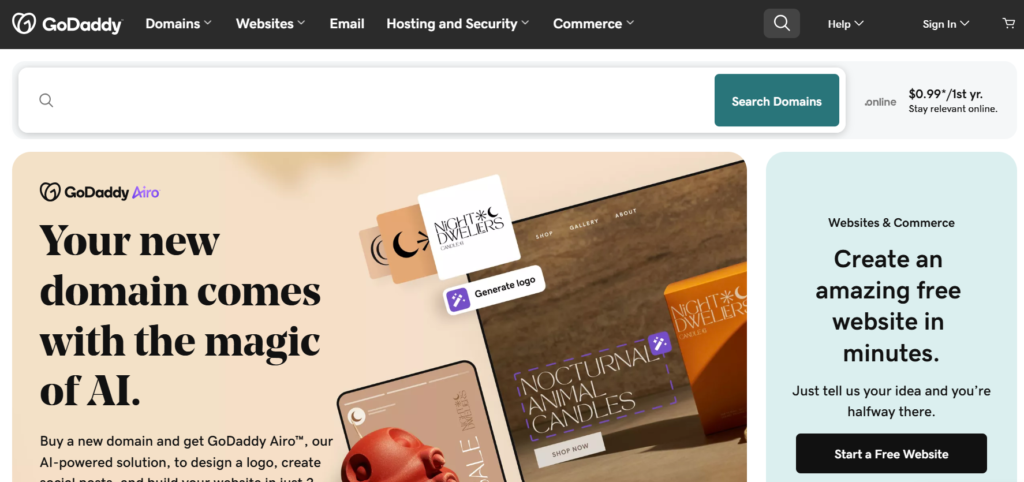
Task: Expand the Domains dropdown menu
Action: [178, 24]
